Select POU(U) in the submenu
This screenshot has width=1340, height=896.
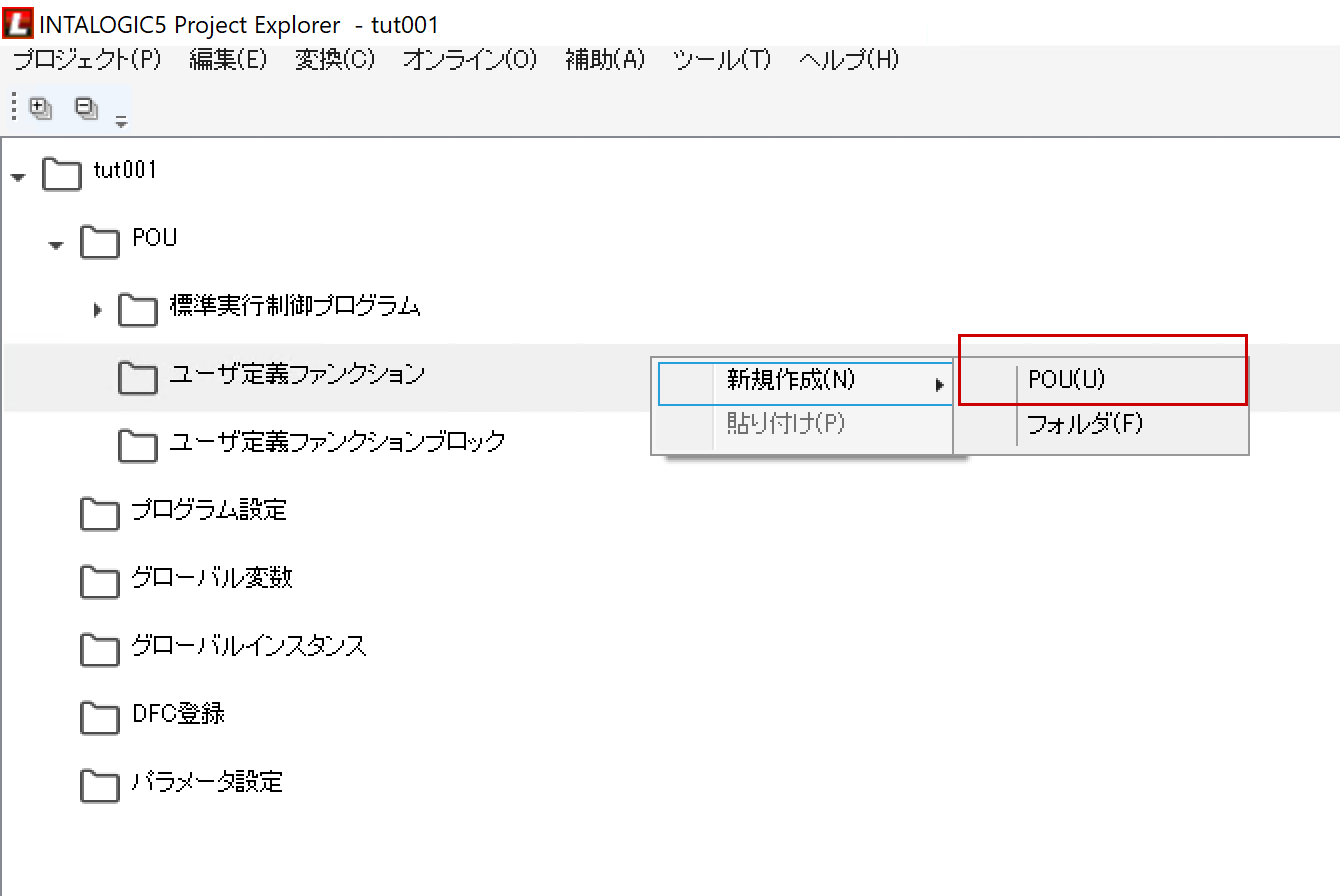1066,380
